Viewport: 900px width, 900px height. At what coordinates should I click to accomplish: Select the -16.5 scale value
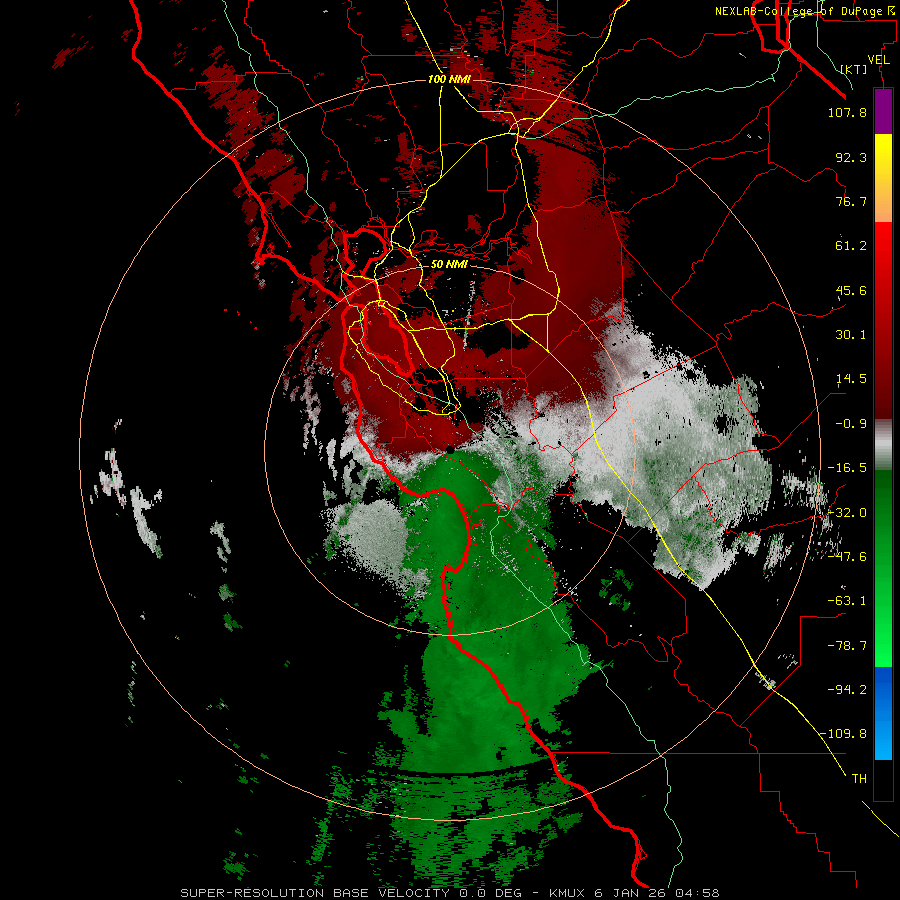[847, 468]
